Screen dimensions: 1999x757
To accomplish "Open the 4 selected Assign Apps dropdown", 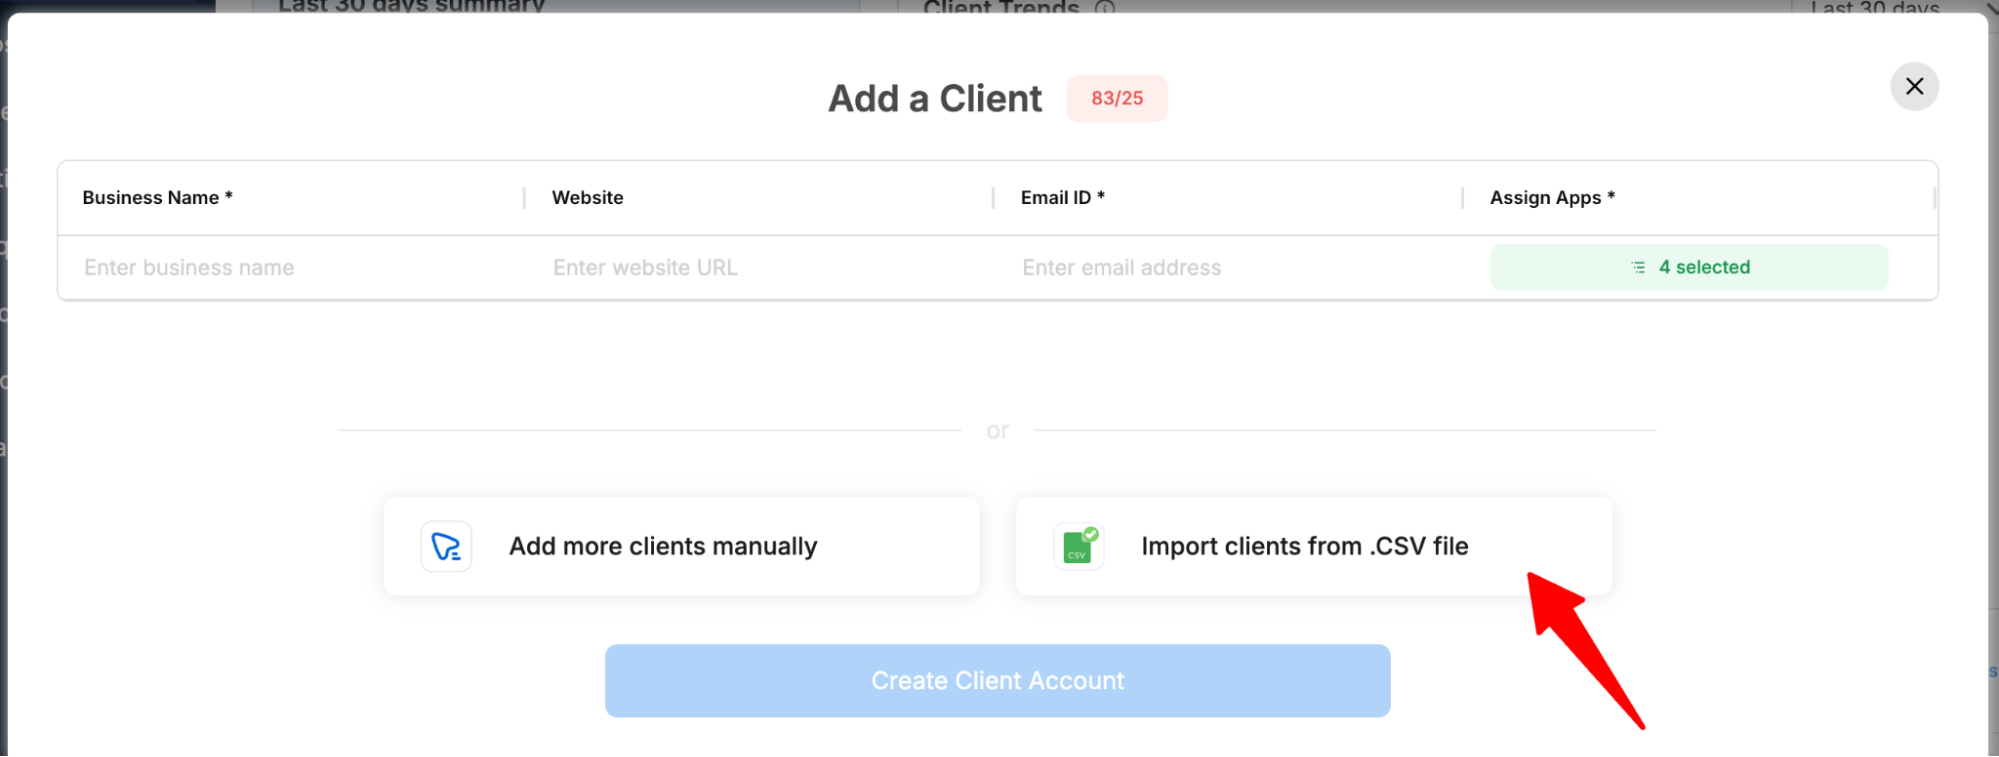I will coord(1689,267).
